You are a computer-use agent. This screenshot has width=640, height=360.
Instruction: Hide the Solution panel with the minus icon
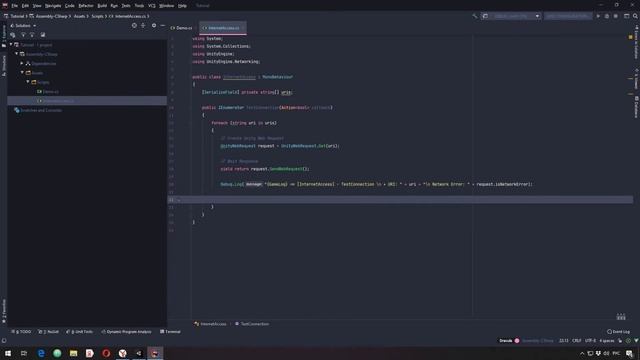tap(162, 25)
